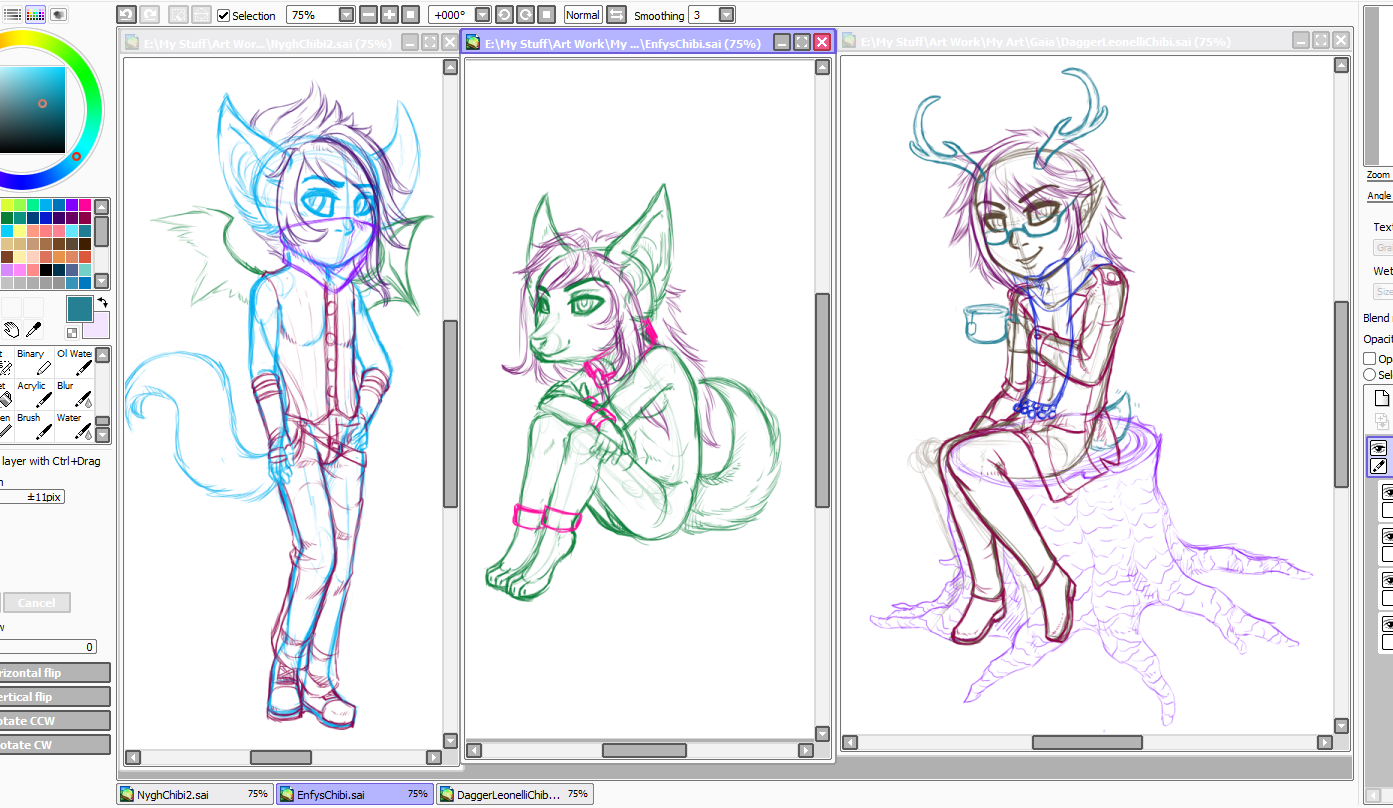Click the transparency toggle under the color swatch

72,332
